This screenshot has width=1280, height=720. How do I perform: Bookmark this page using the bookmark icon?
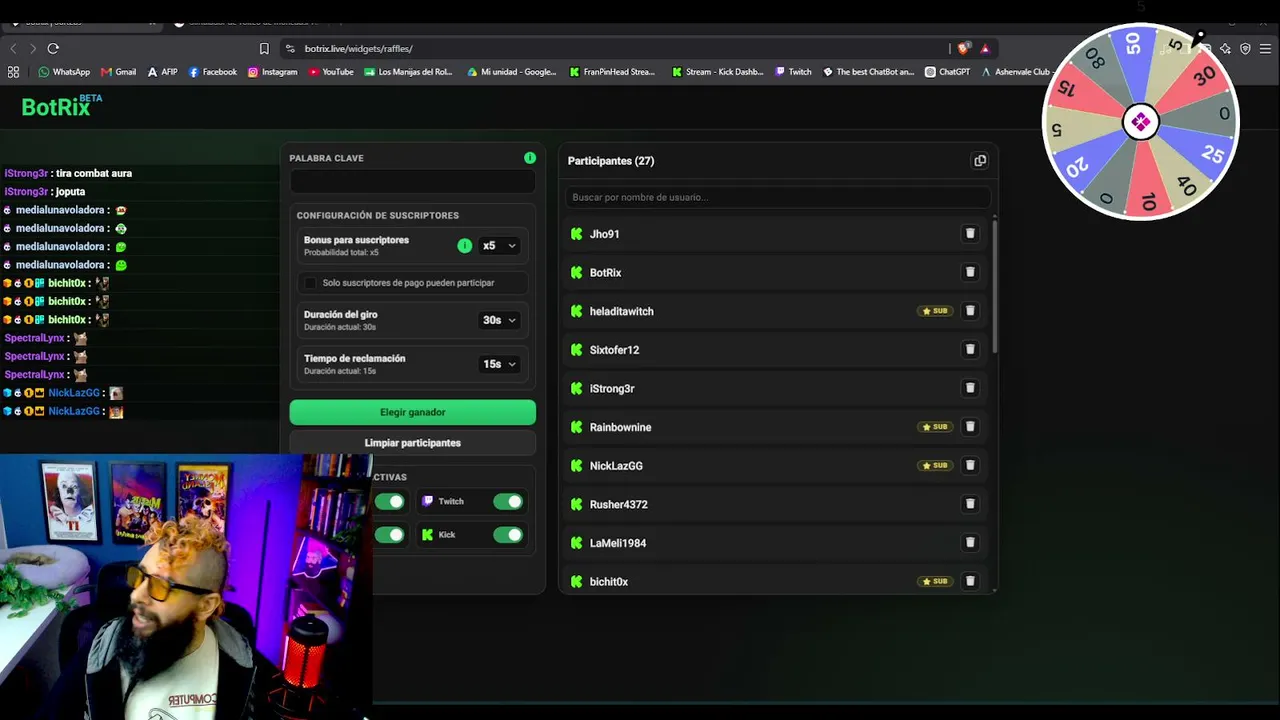coord(264,48)
